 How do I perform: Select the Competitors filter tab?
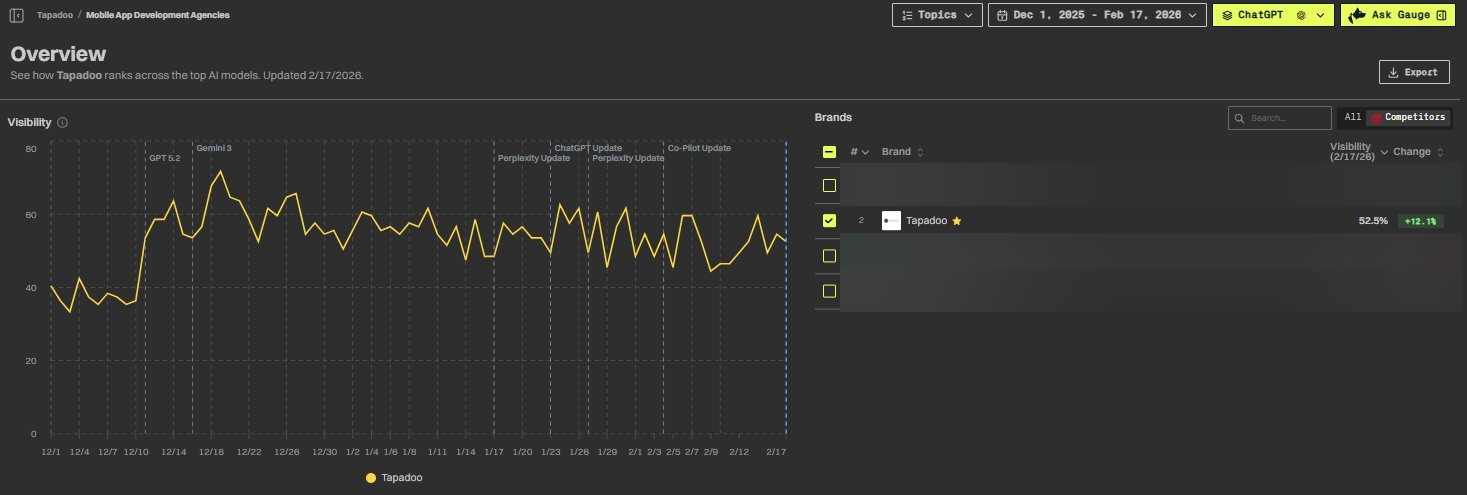click(x=1408, y=118)
